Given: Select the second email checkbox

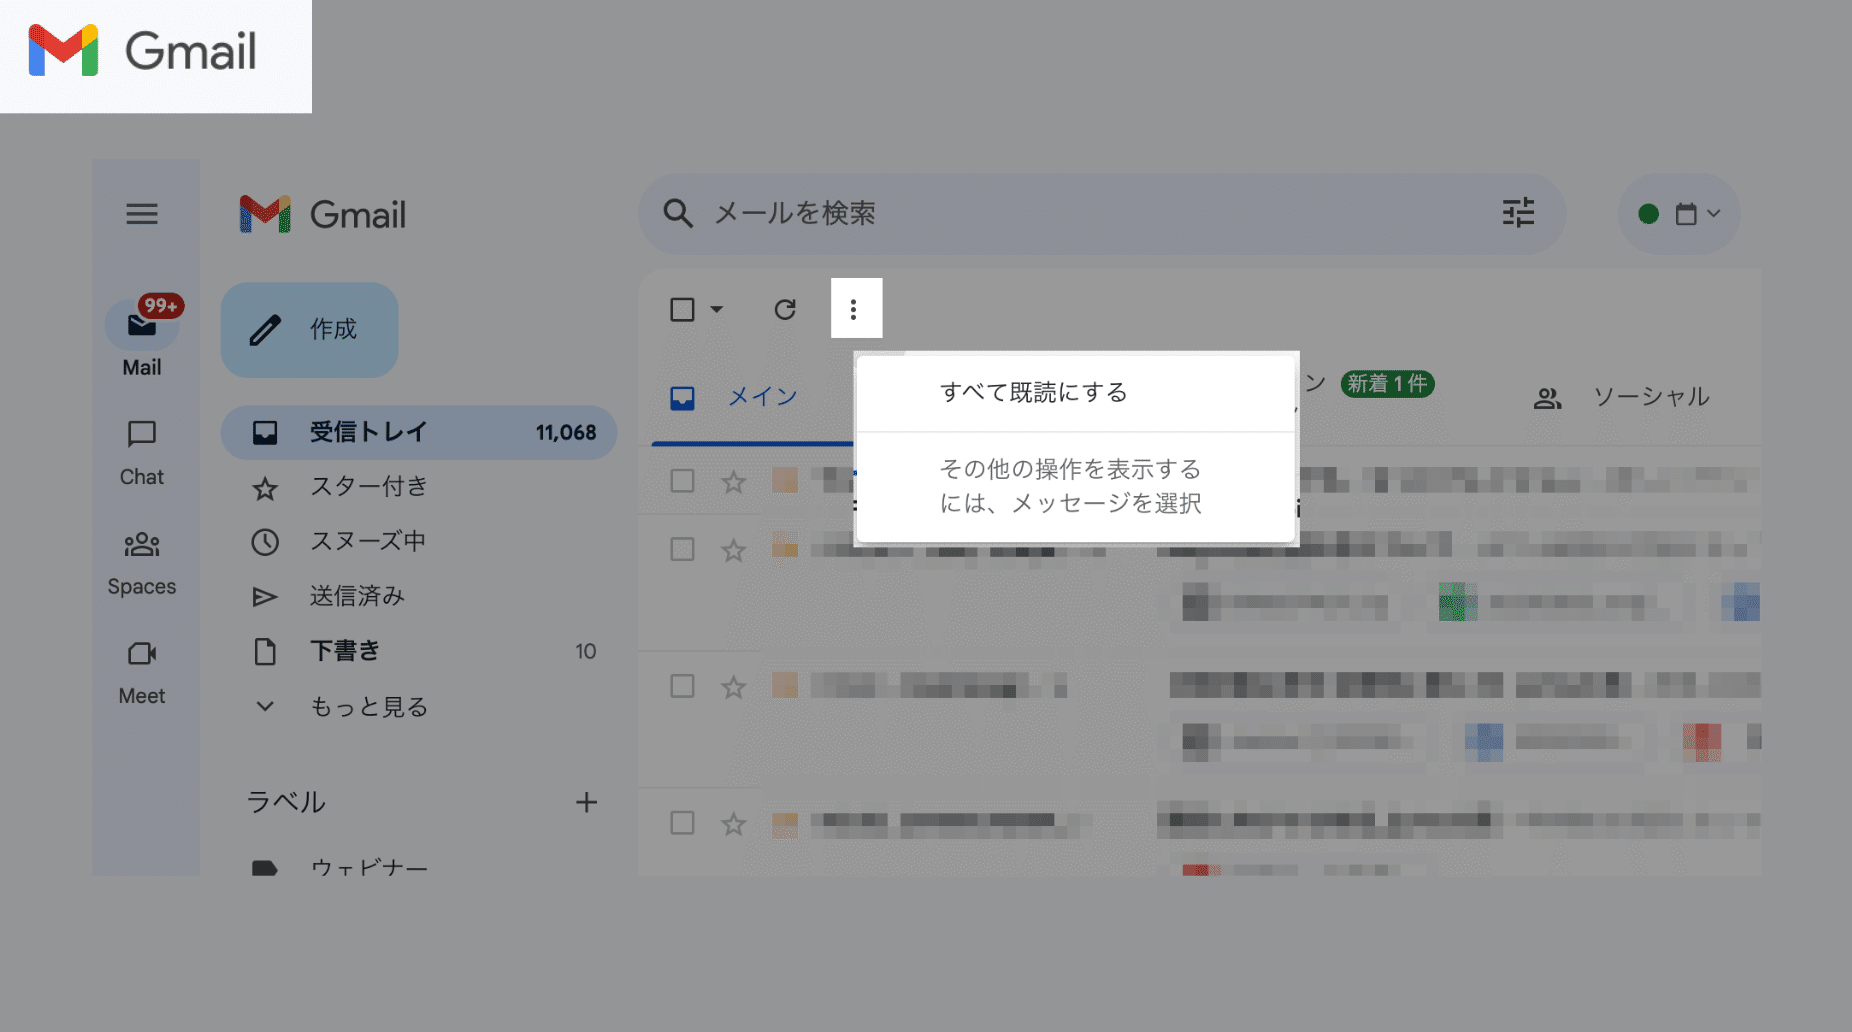Looking at the screenshot, I should pos(682,549).
